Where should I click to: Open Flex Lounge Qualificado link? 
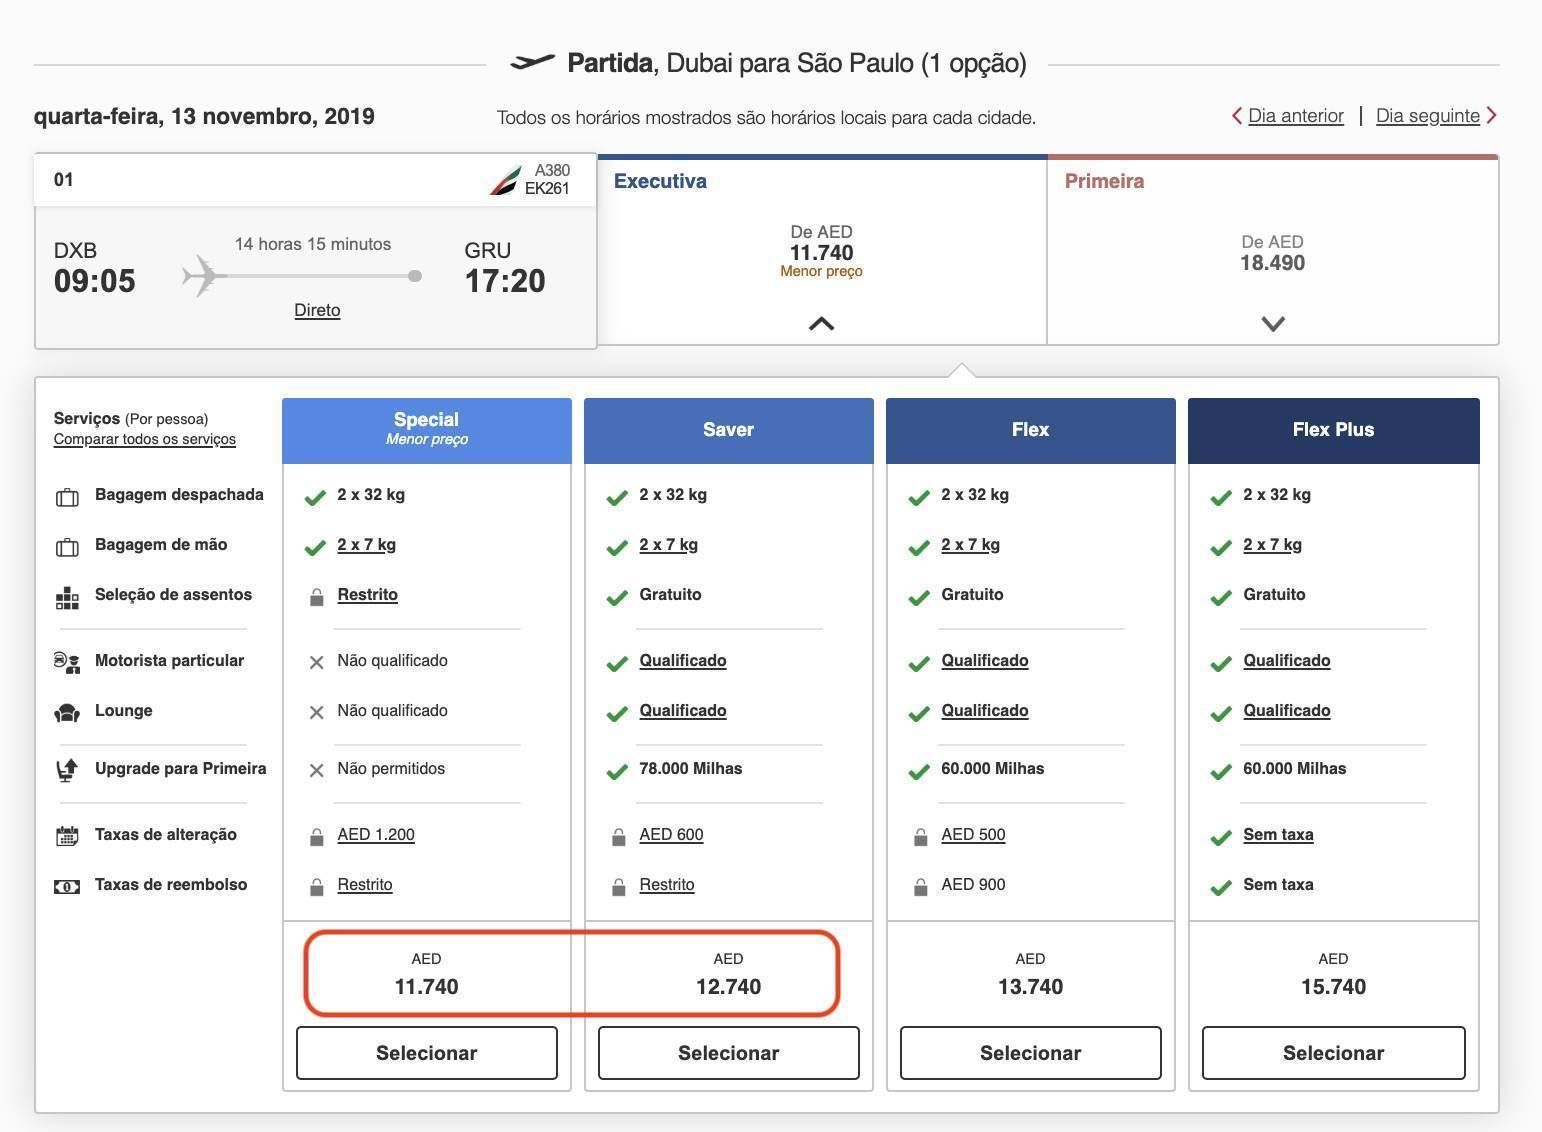(984, 711)
